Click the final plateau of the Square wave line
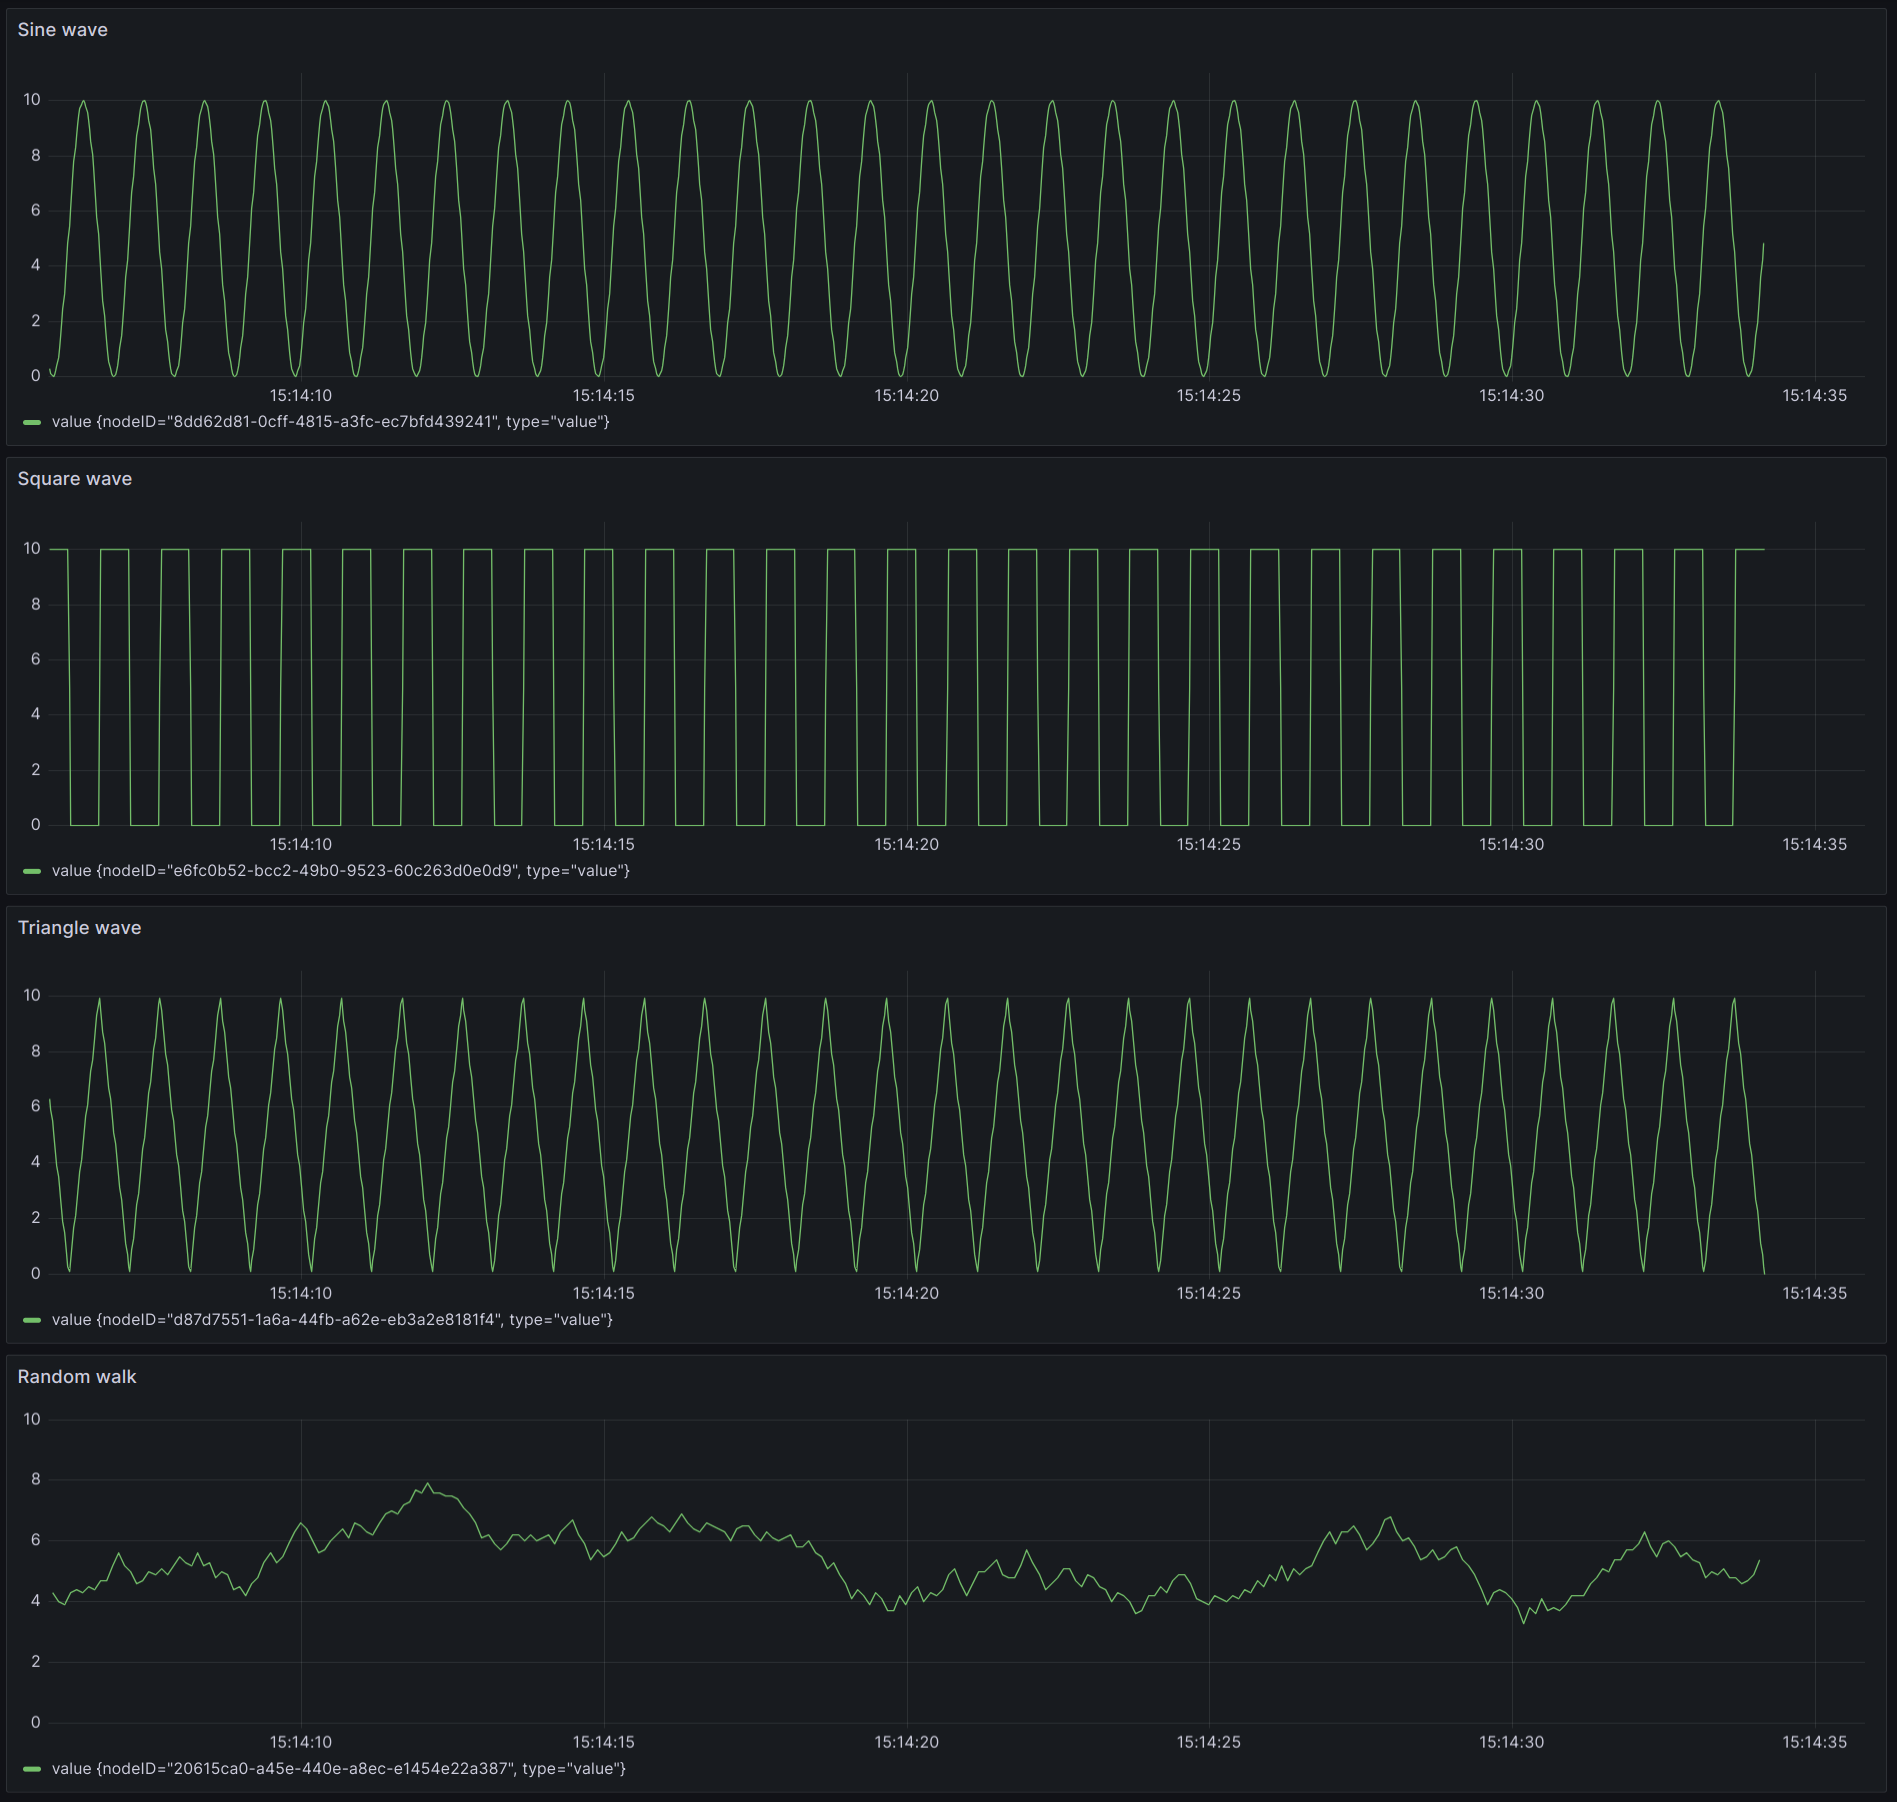Screen dimensions: 1897x1802 [1750, 549]
